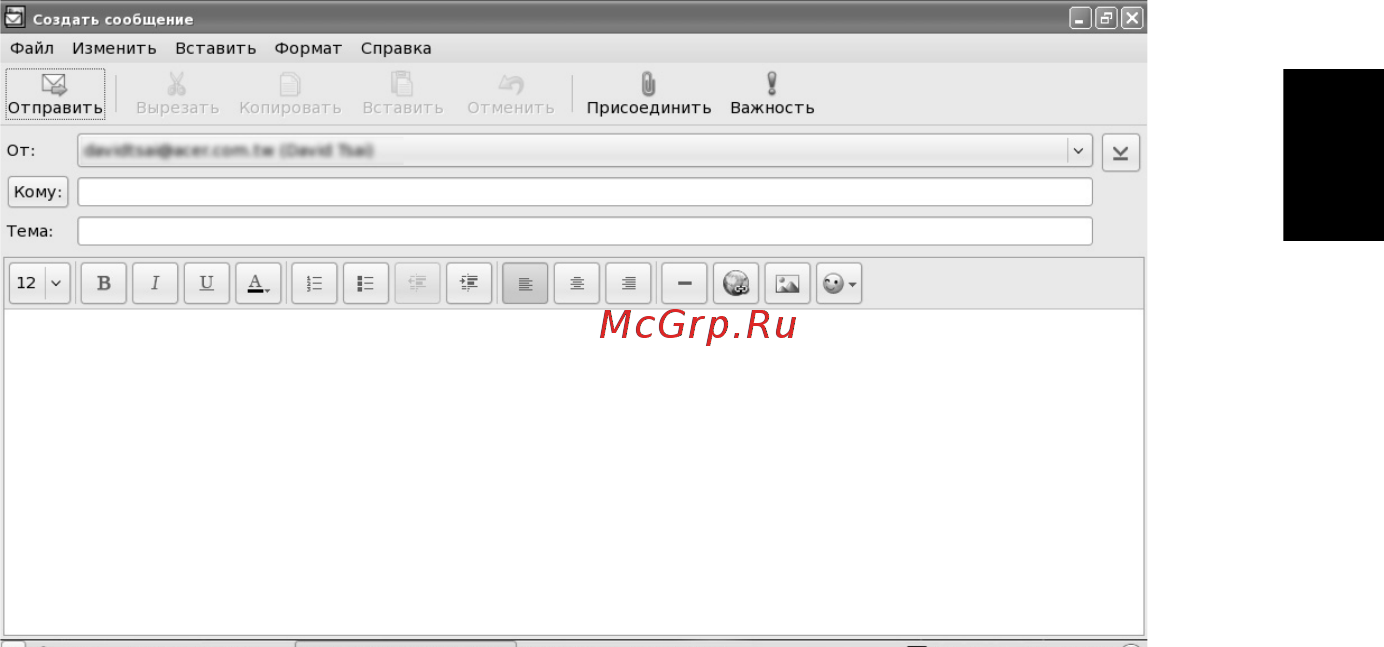Click into the Тема subject field
Viewport: 1384px width, 647px height.
[x=585, y=231]
